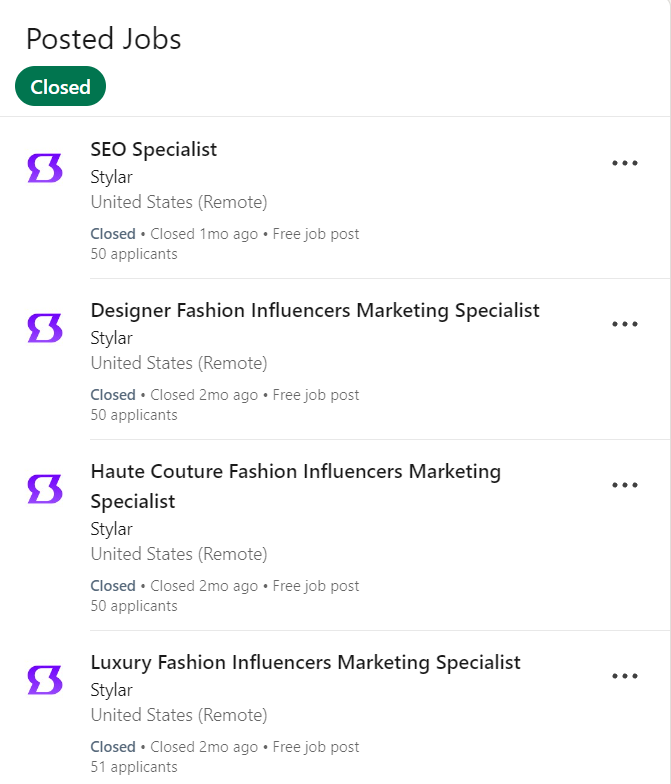Click Stylar logo next to Luxury Fashion job
The width and height of the screenshot is (671, 784).
click(45, 680)
